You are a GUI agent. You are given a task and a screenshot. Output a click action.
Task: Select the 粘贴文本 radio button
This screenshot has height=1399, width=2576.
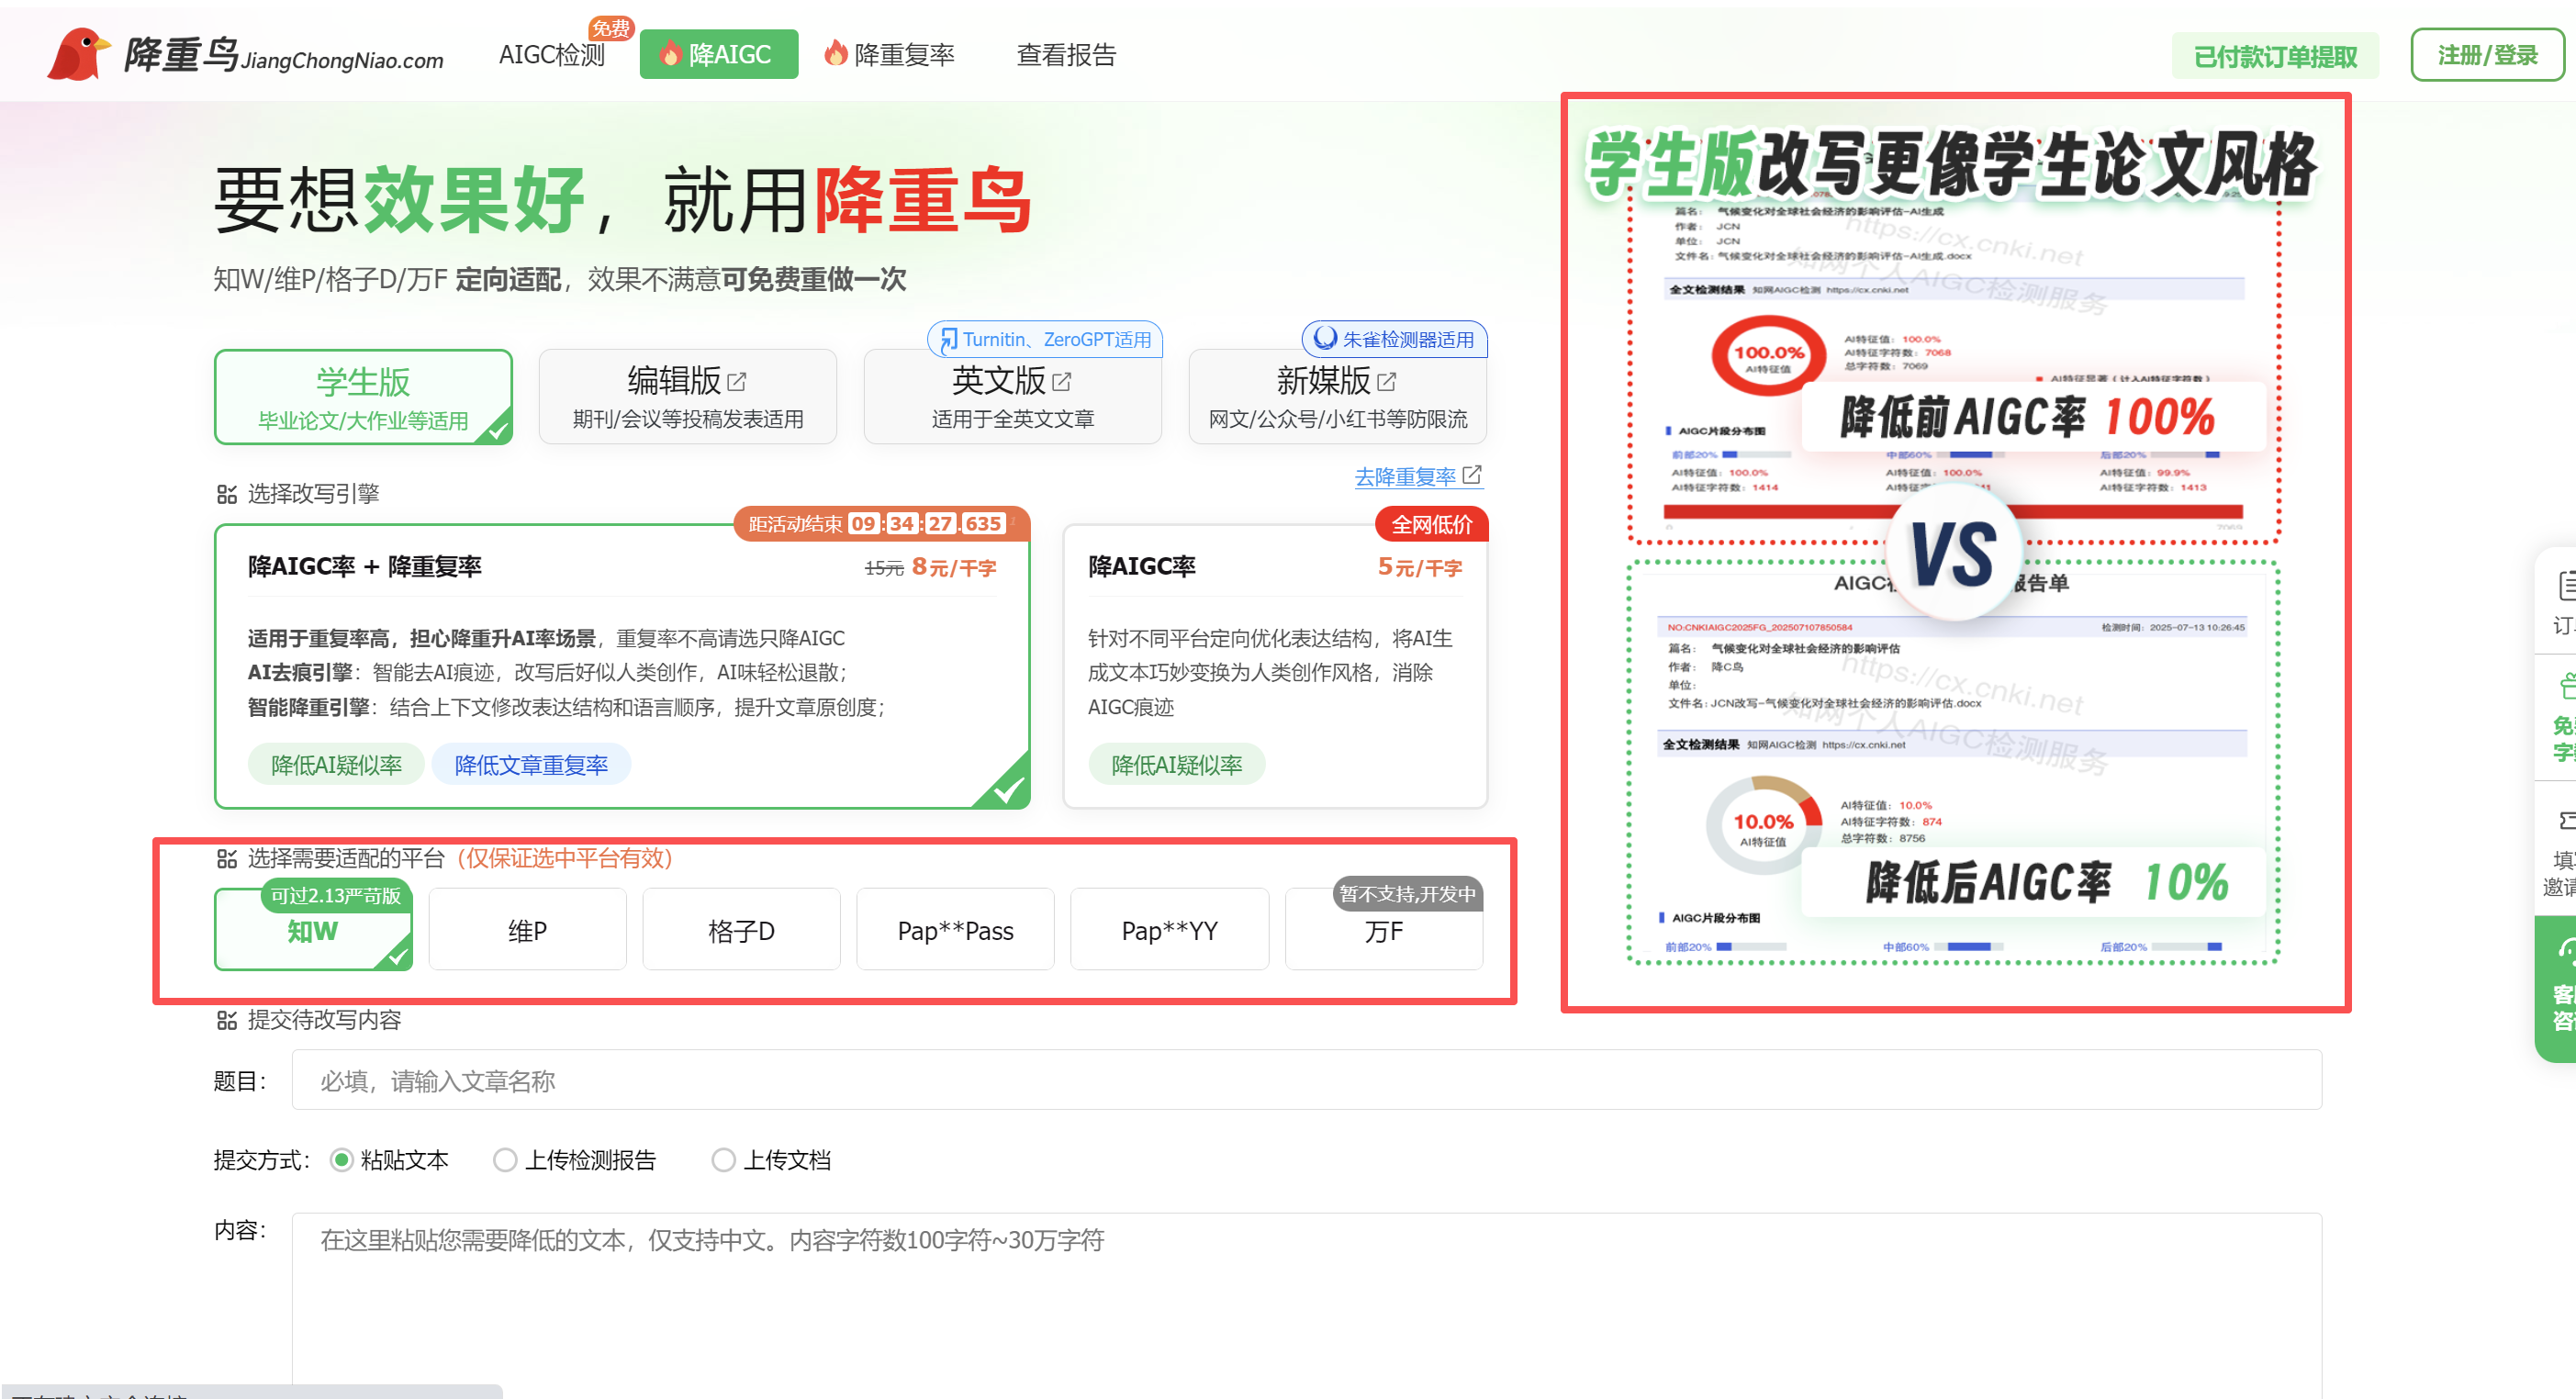pos(341,1160)
